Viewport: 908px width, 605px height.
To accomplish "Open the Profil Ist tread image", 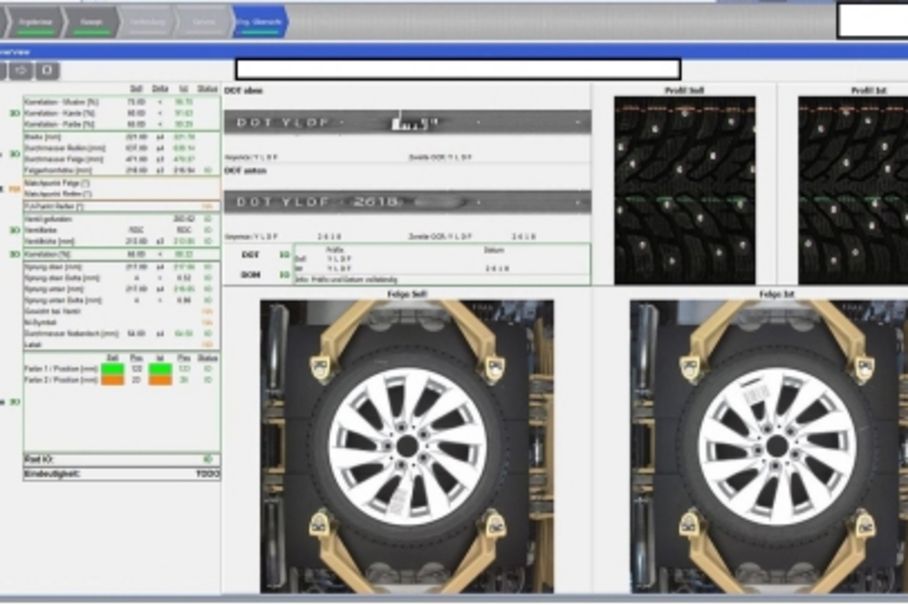I will coord(853,190).
